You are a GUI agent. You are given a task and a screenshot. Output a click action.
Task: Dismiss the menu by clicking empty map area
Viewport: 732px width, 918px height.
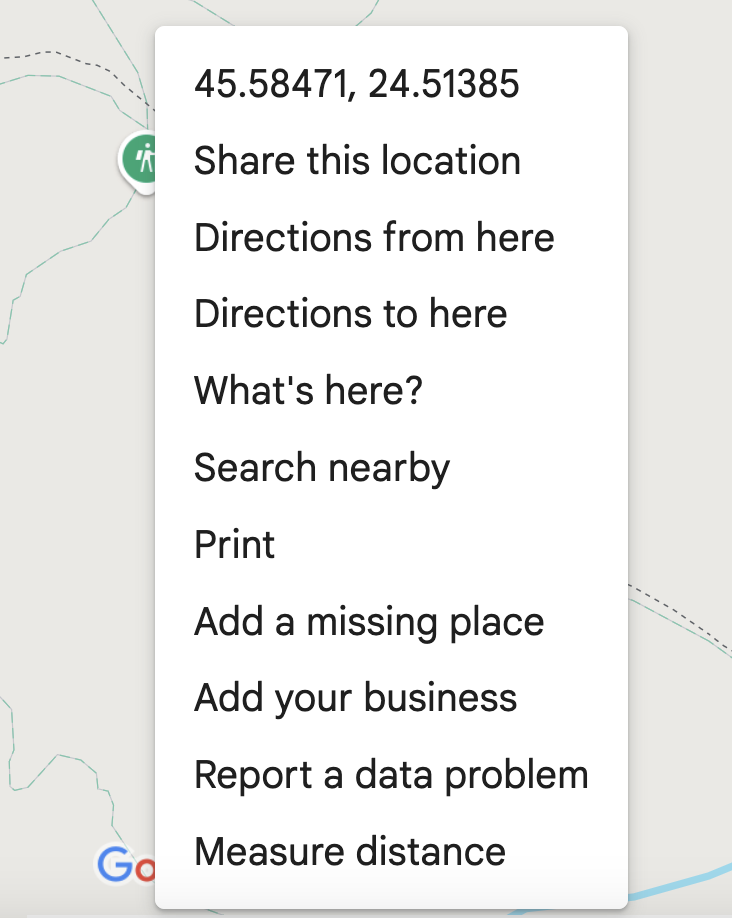pos(680,300)
